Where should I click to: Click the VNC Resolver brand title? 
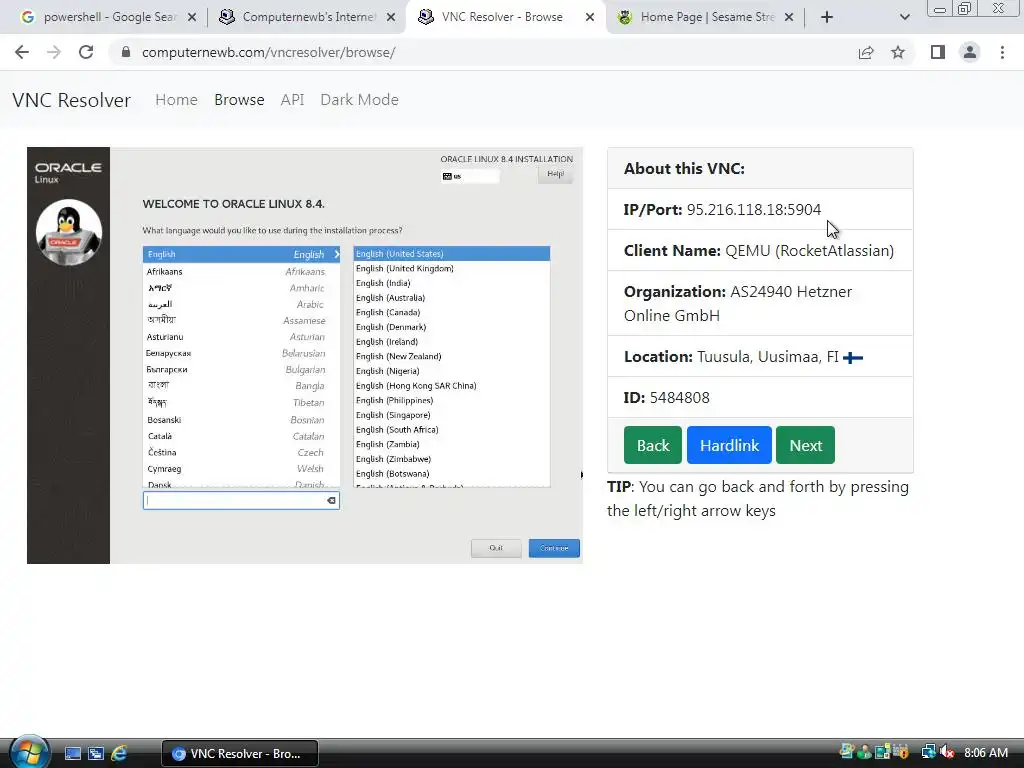point(71,100)
